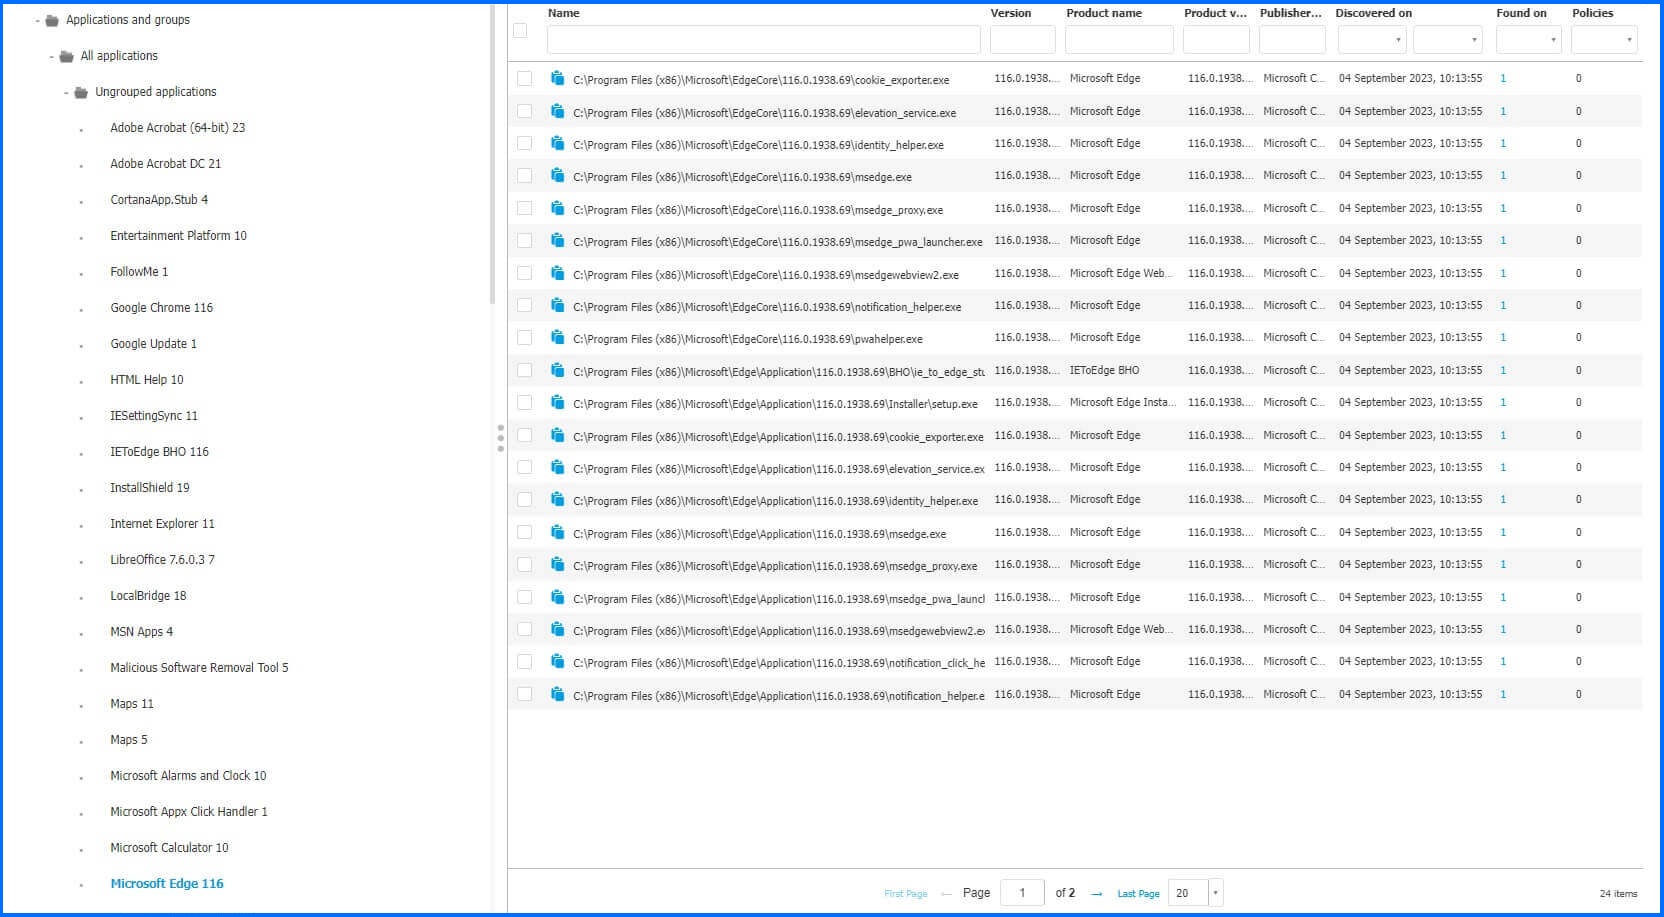Open Found on count for cookie_exporter.exe EdgeCore row
The width and height of the screenshot is (1664, 917).
pyautogui.click(x=1503, y=78)
